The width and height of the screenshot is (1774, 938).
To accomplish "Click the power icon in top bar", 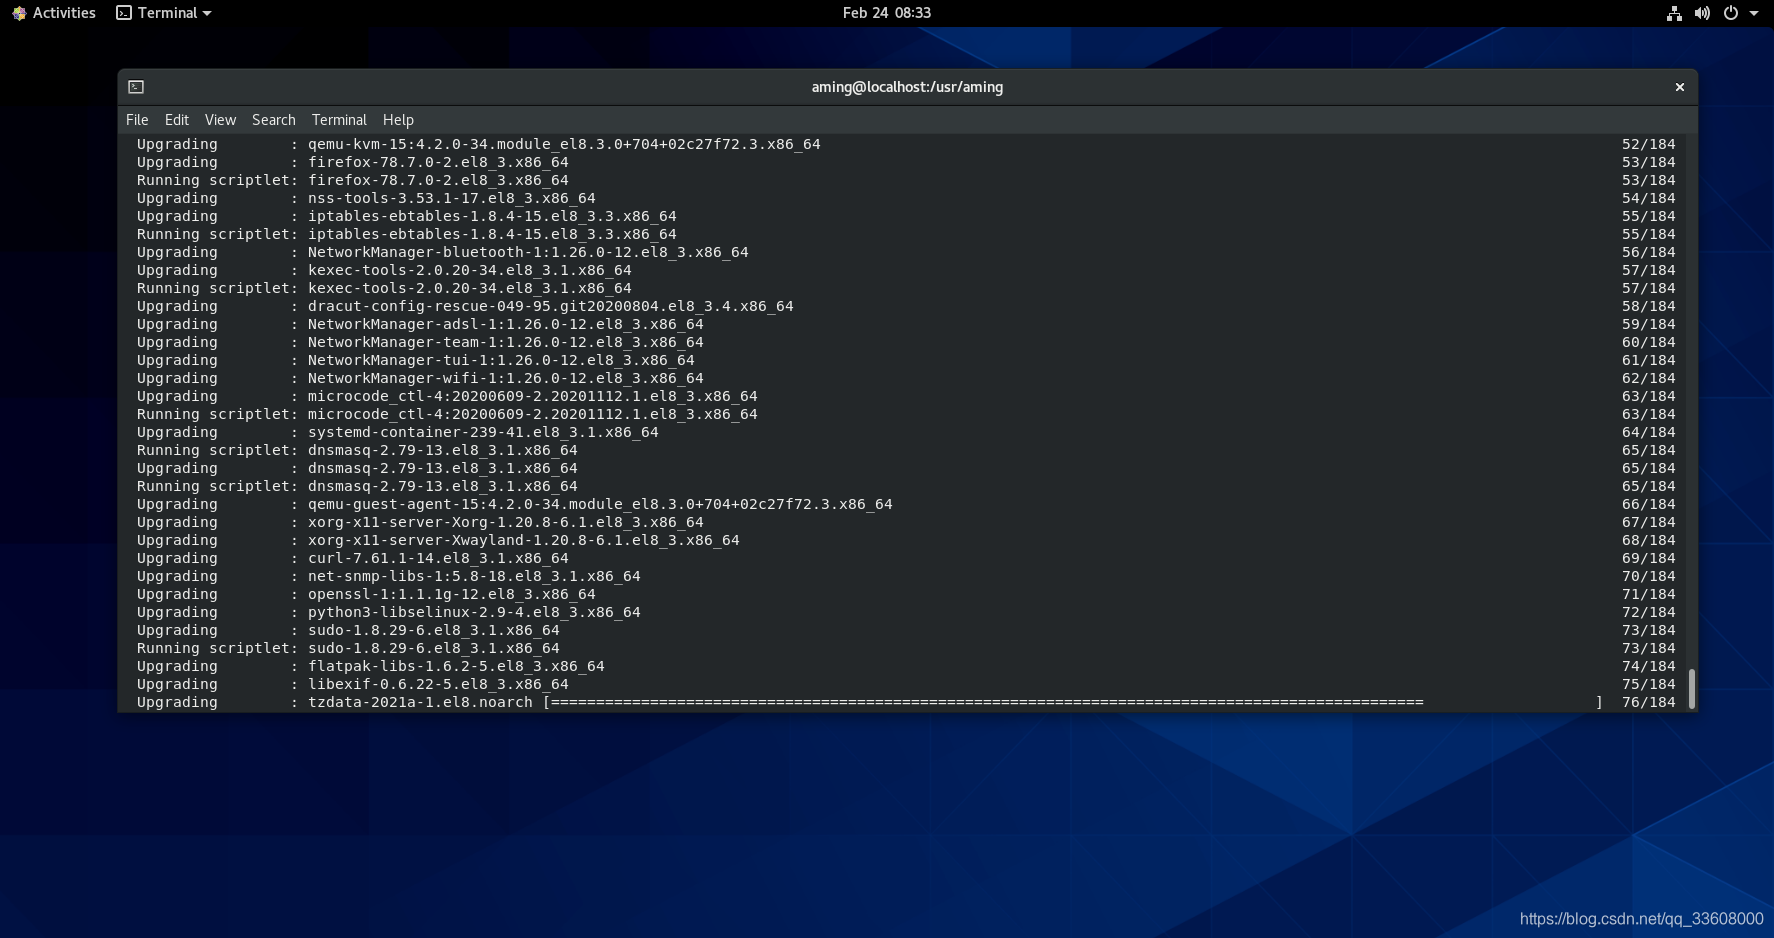I will coord(1731,13).
